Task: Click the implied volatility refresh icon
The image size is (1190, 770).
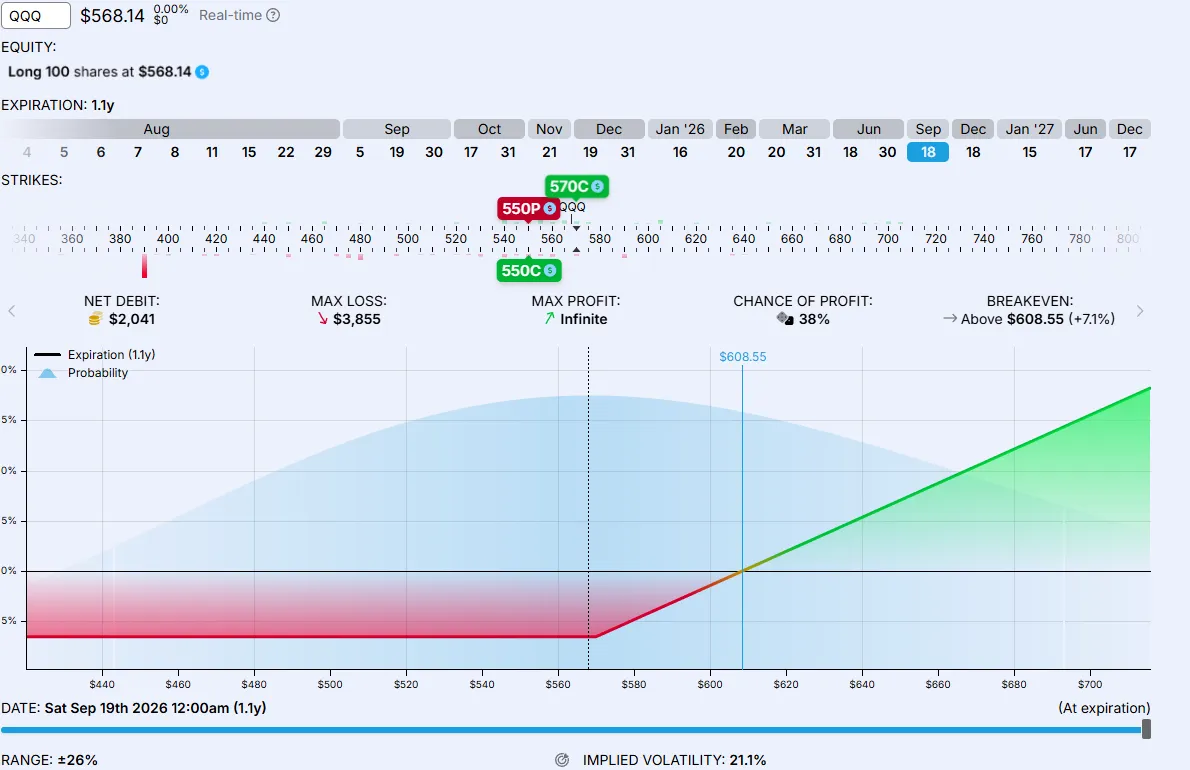Action: 562,760
